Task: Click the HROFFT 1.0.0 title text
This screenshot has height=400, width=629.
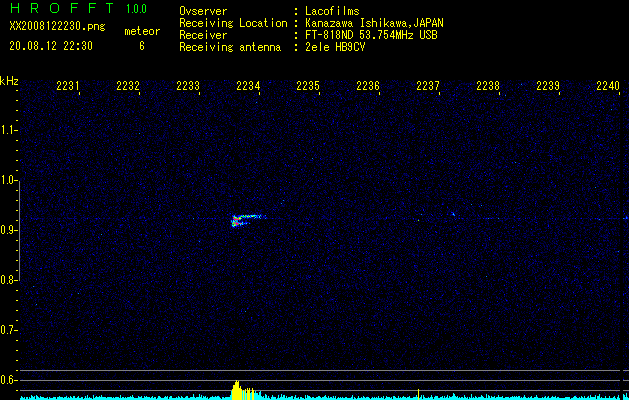Action: 78,8
